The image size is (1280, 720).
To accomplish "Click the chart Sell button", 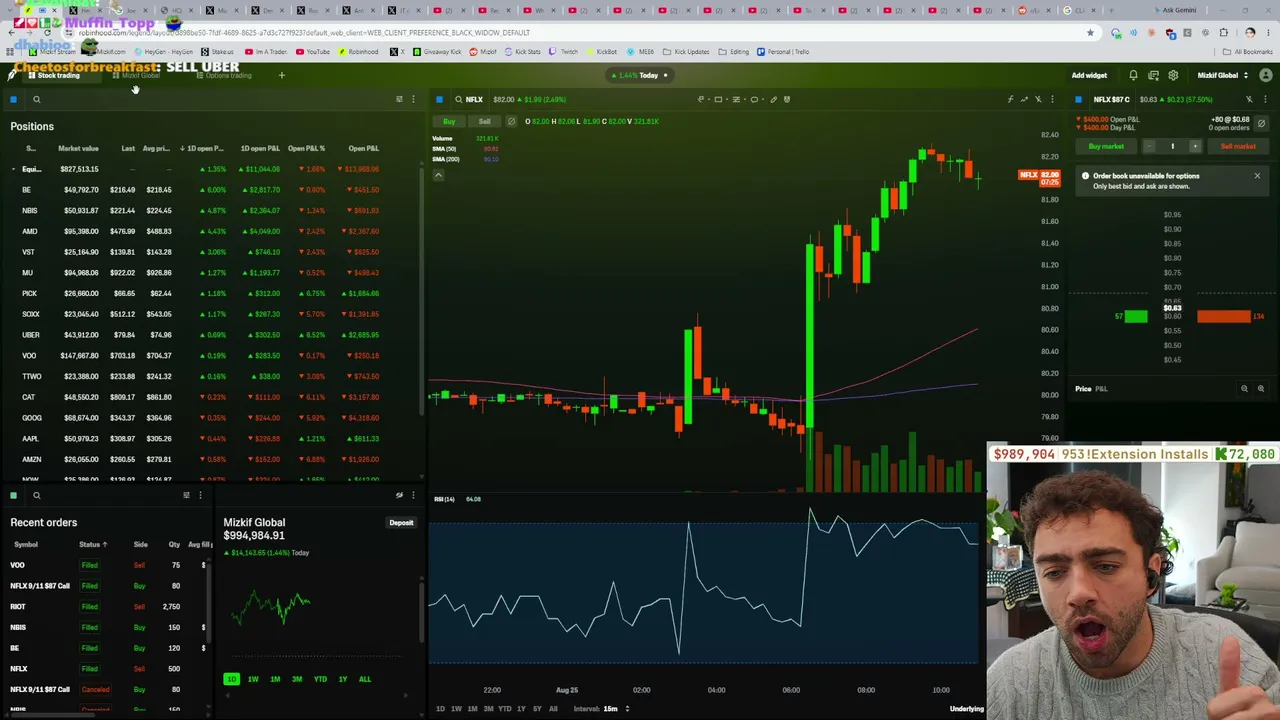I will point(484,121).
